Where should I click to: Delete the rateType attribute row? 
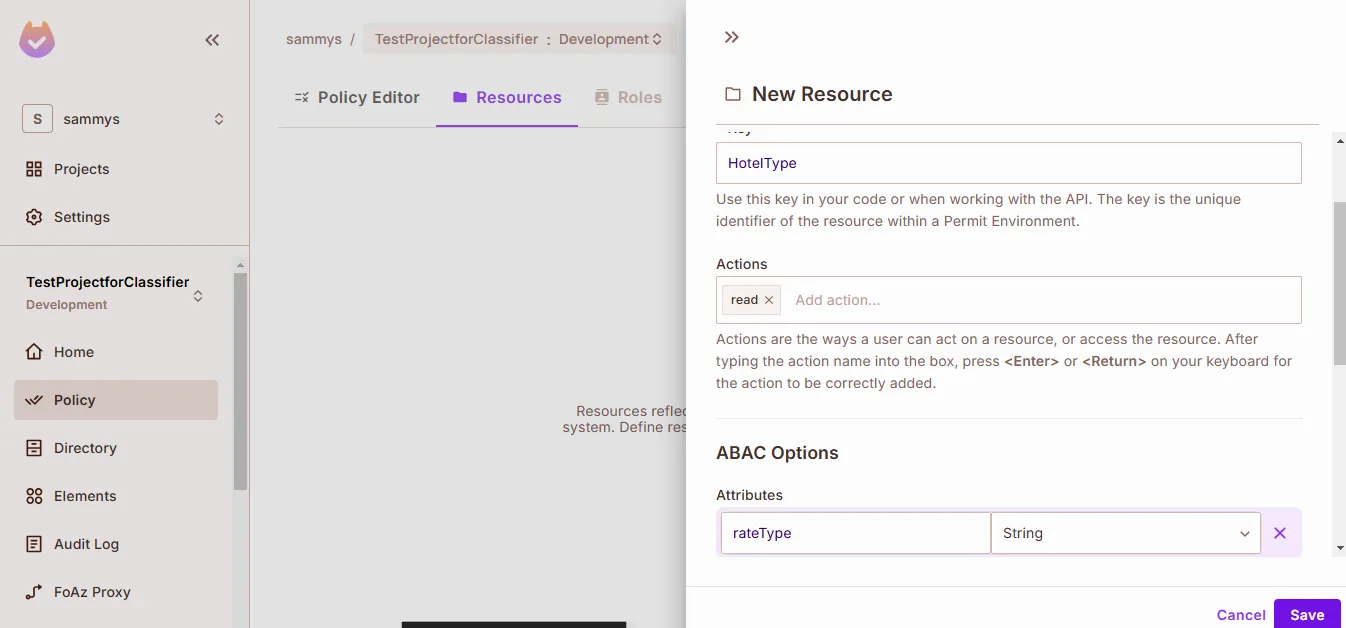(1280, 533)
